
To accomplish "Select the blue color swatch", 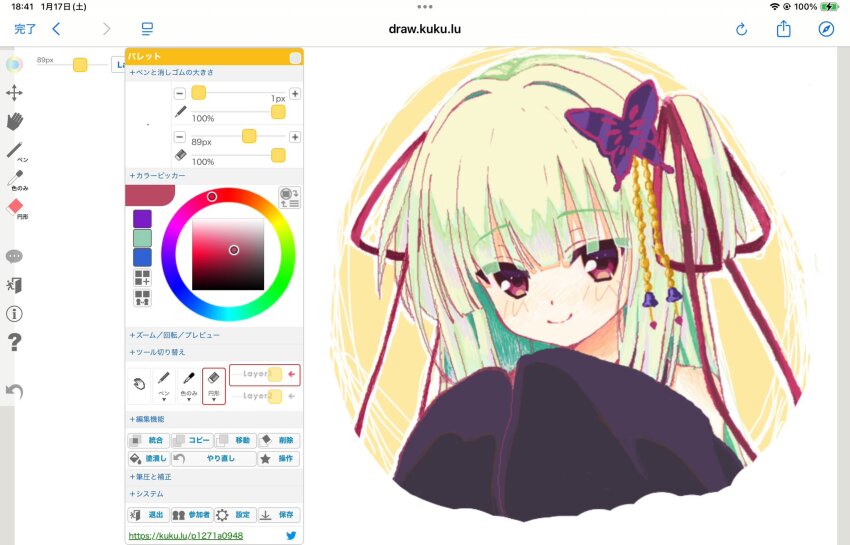I will click(x=142, y=257).
